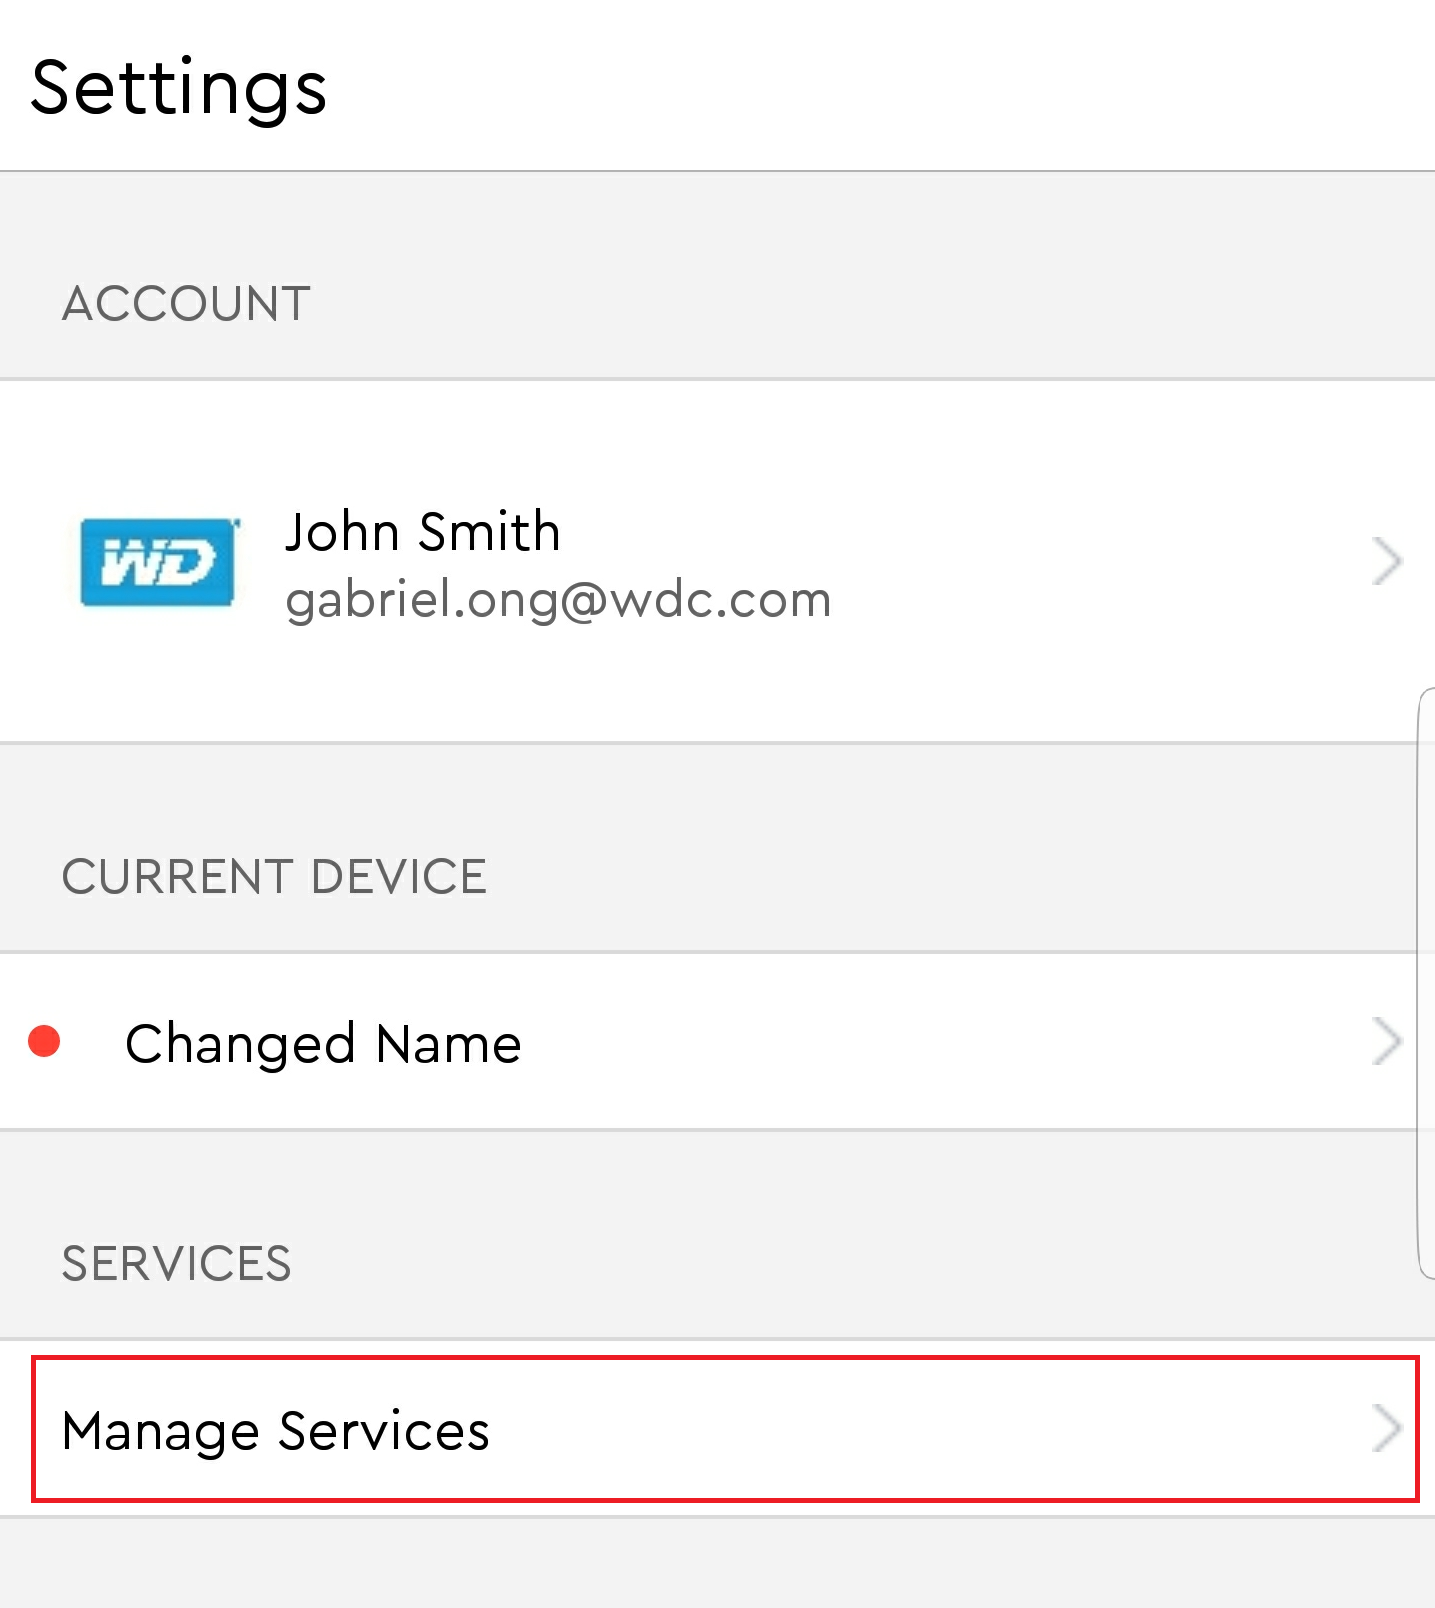Select the CURRENT DEVICE section header
Screen dimensions: 1435x1608
tap(274, 877)
